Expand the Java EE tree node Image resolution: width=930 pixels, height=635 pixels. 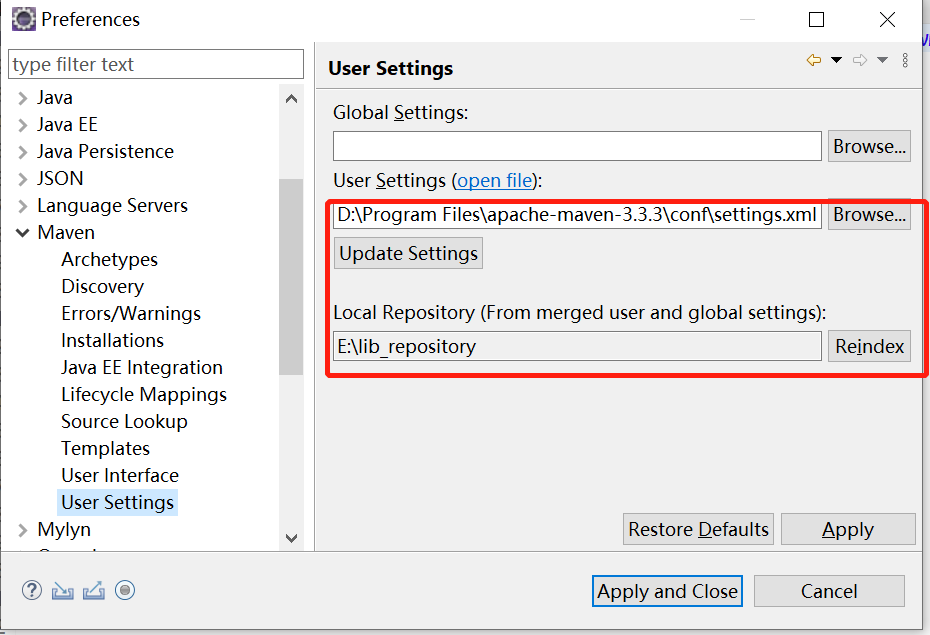click(22, 125)
